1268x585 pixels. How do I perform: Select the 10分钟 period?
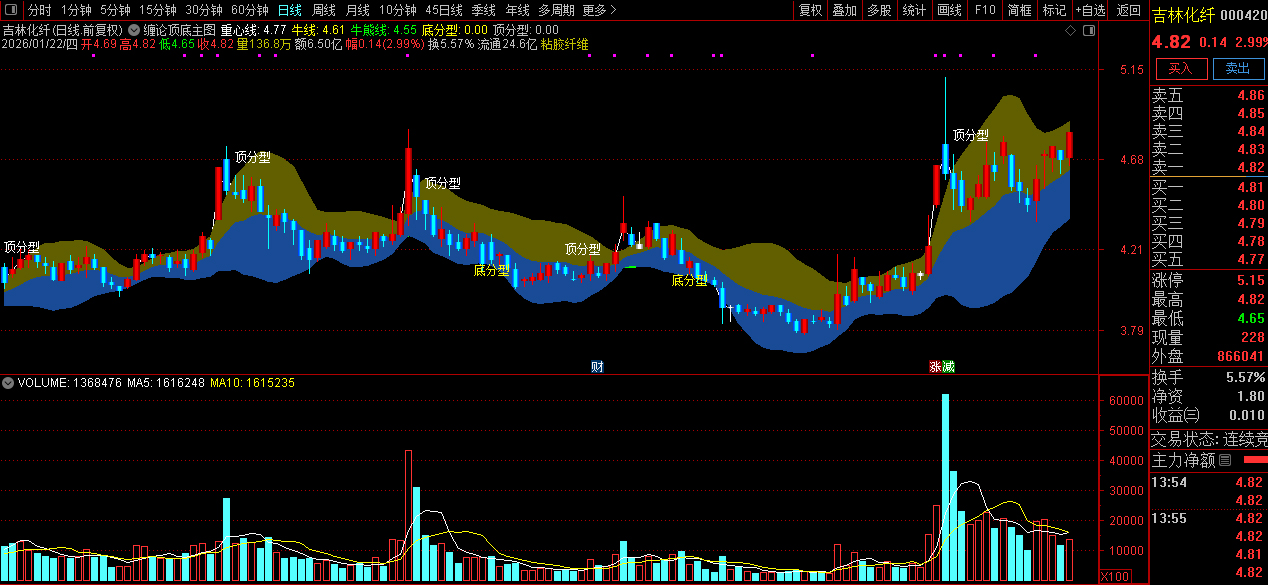click(x=397, y=10)
